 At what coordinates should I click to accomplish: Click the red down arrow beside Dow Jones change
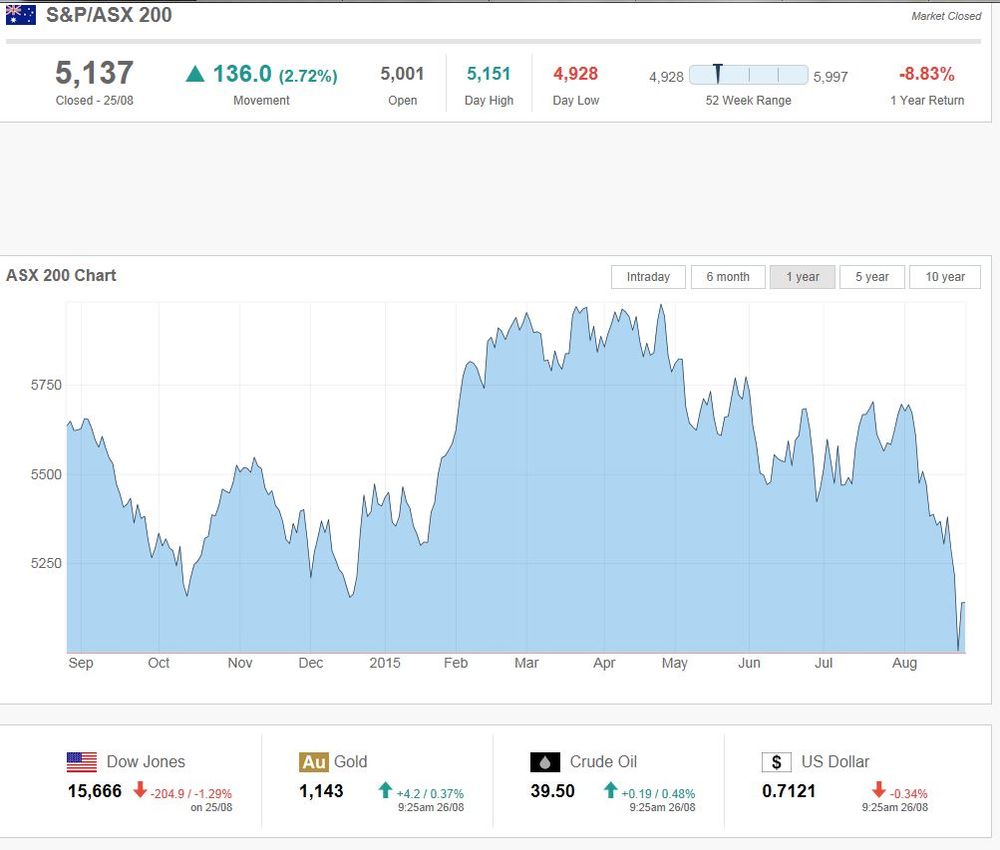coord(140,789)
